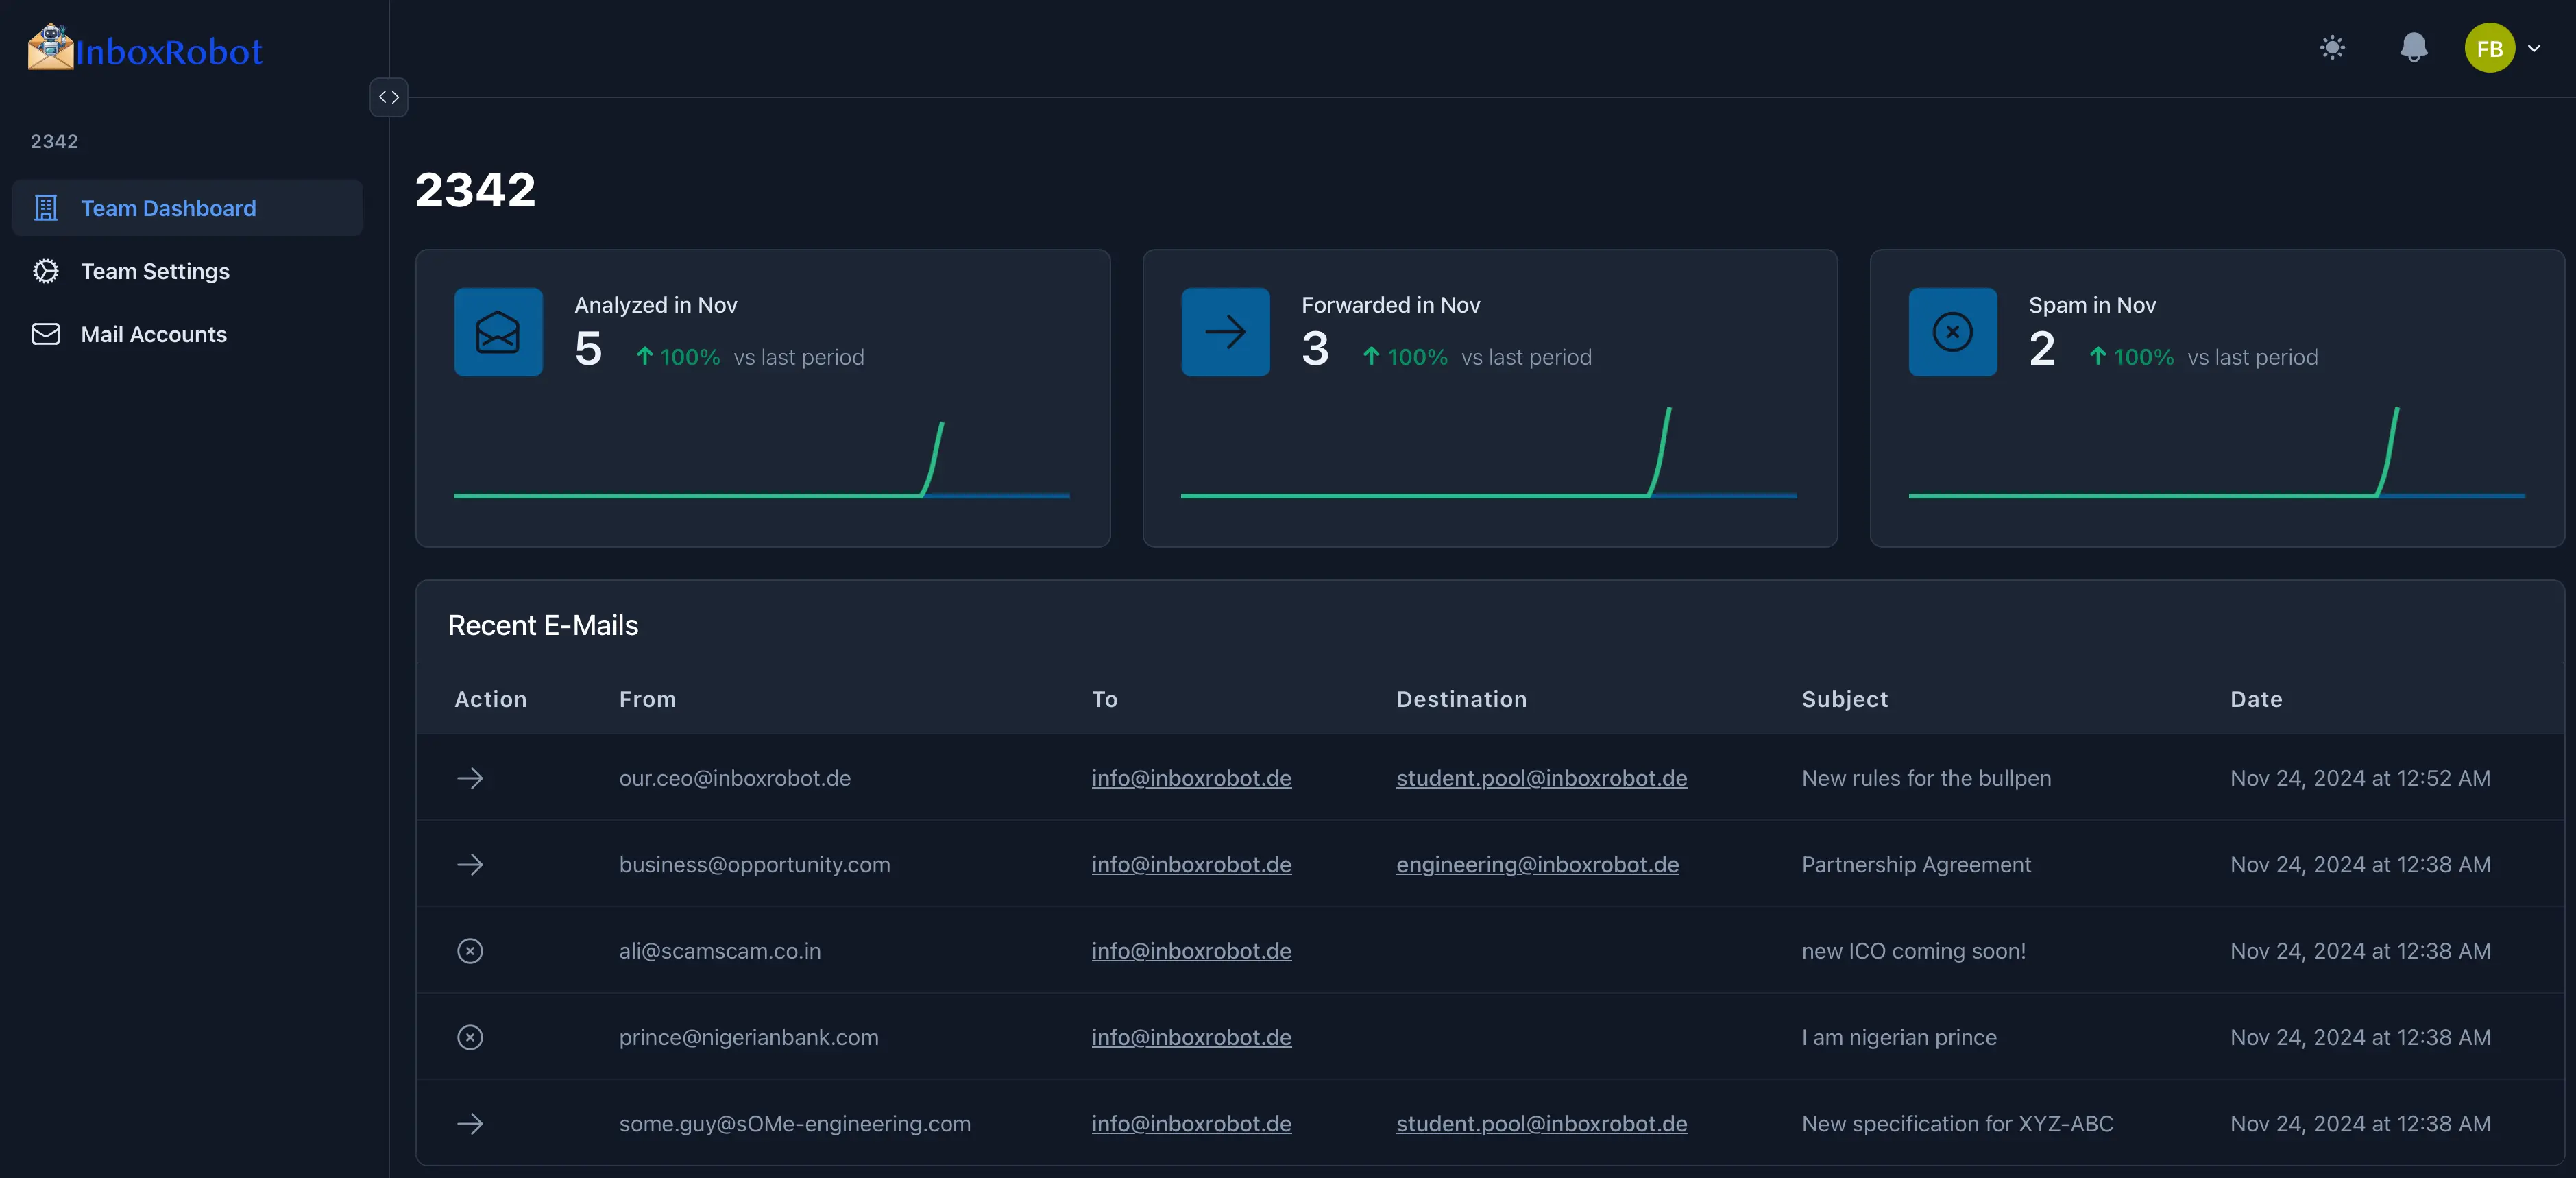Click the Forwarded in Nov trend chart
This screenshot has width=2576, height=1178.
pyautogui.click(x=1489, y=452)
